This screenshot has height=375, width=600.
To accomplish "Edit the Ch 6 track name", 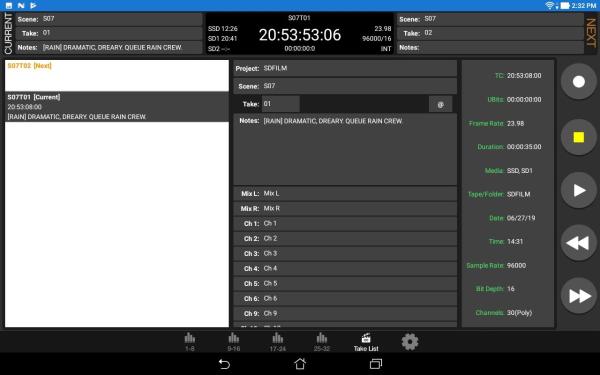I will pos(345,298).
